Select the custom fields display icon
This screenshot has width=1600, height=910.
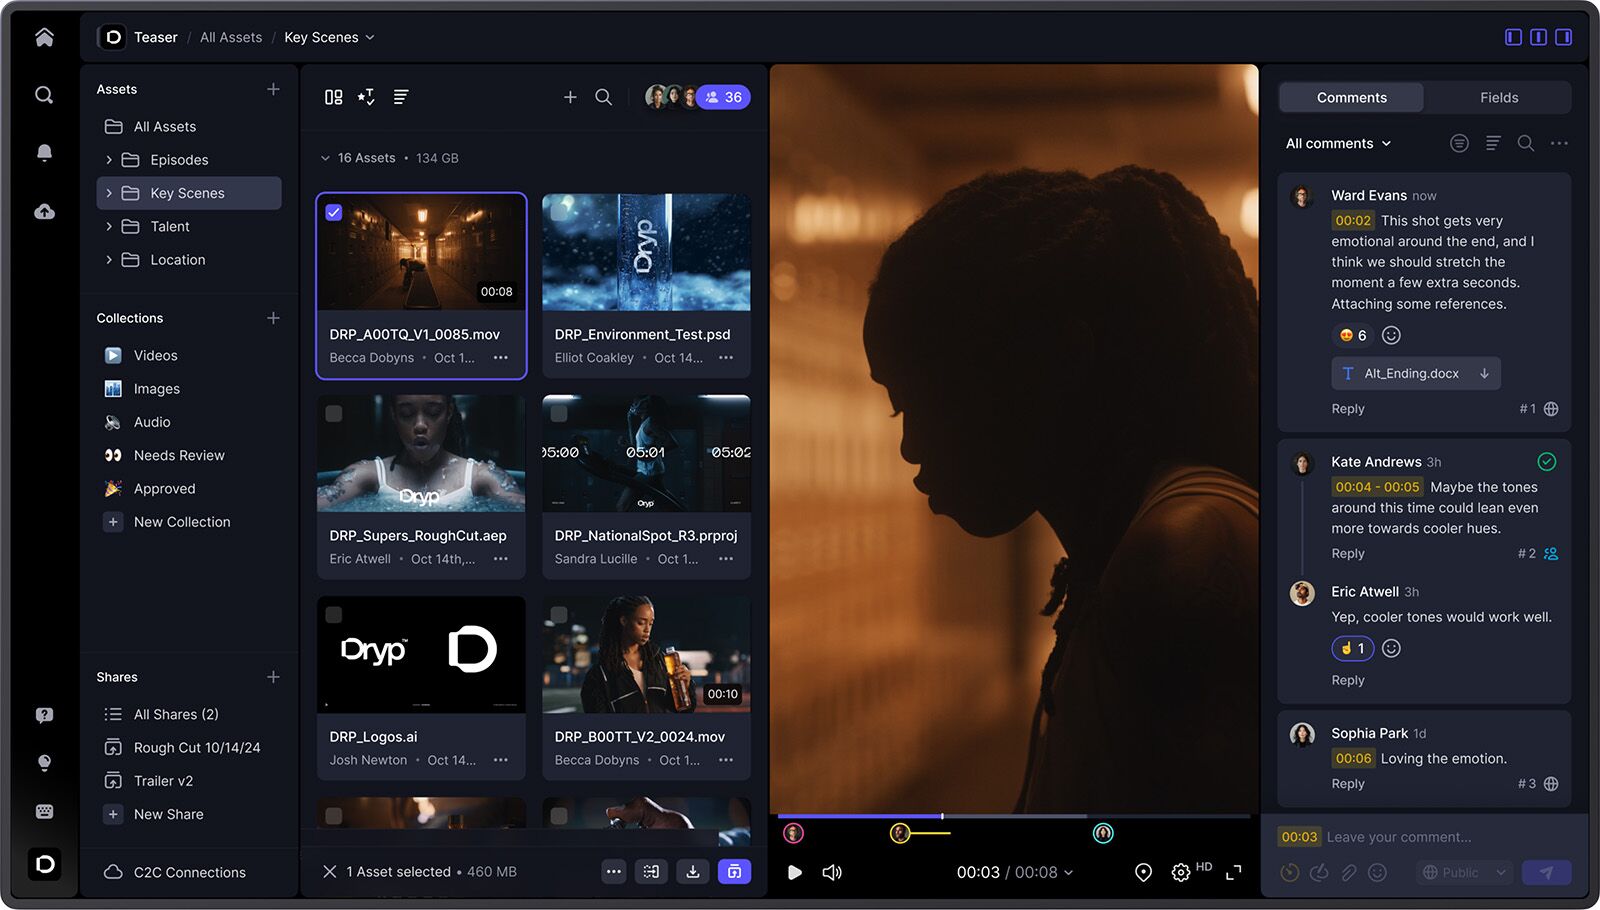(366, 97)
